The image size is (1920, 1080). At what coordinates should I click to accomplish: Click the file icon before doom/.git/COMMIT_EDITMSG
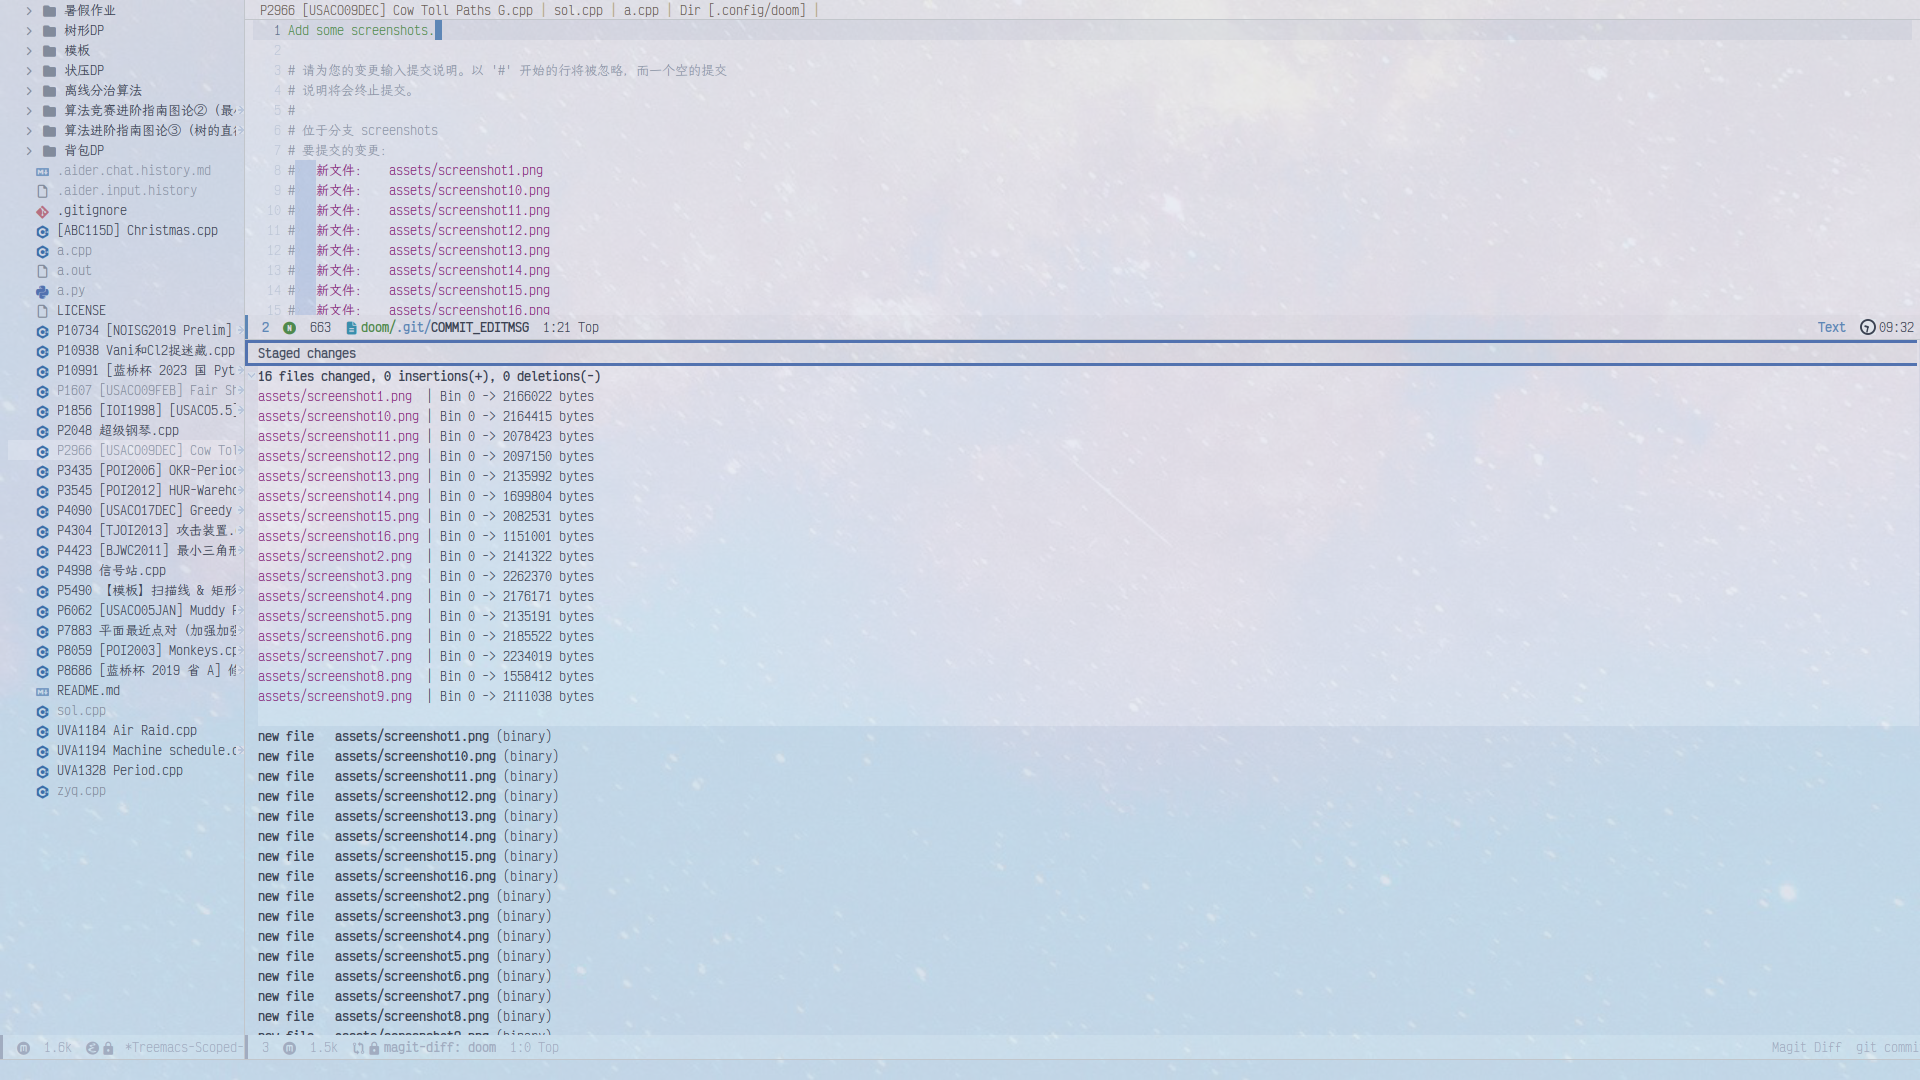[351, 328]
